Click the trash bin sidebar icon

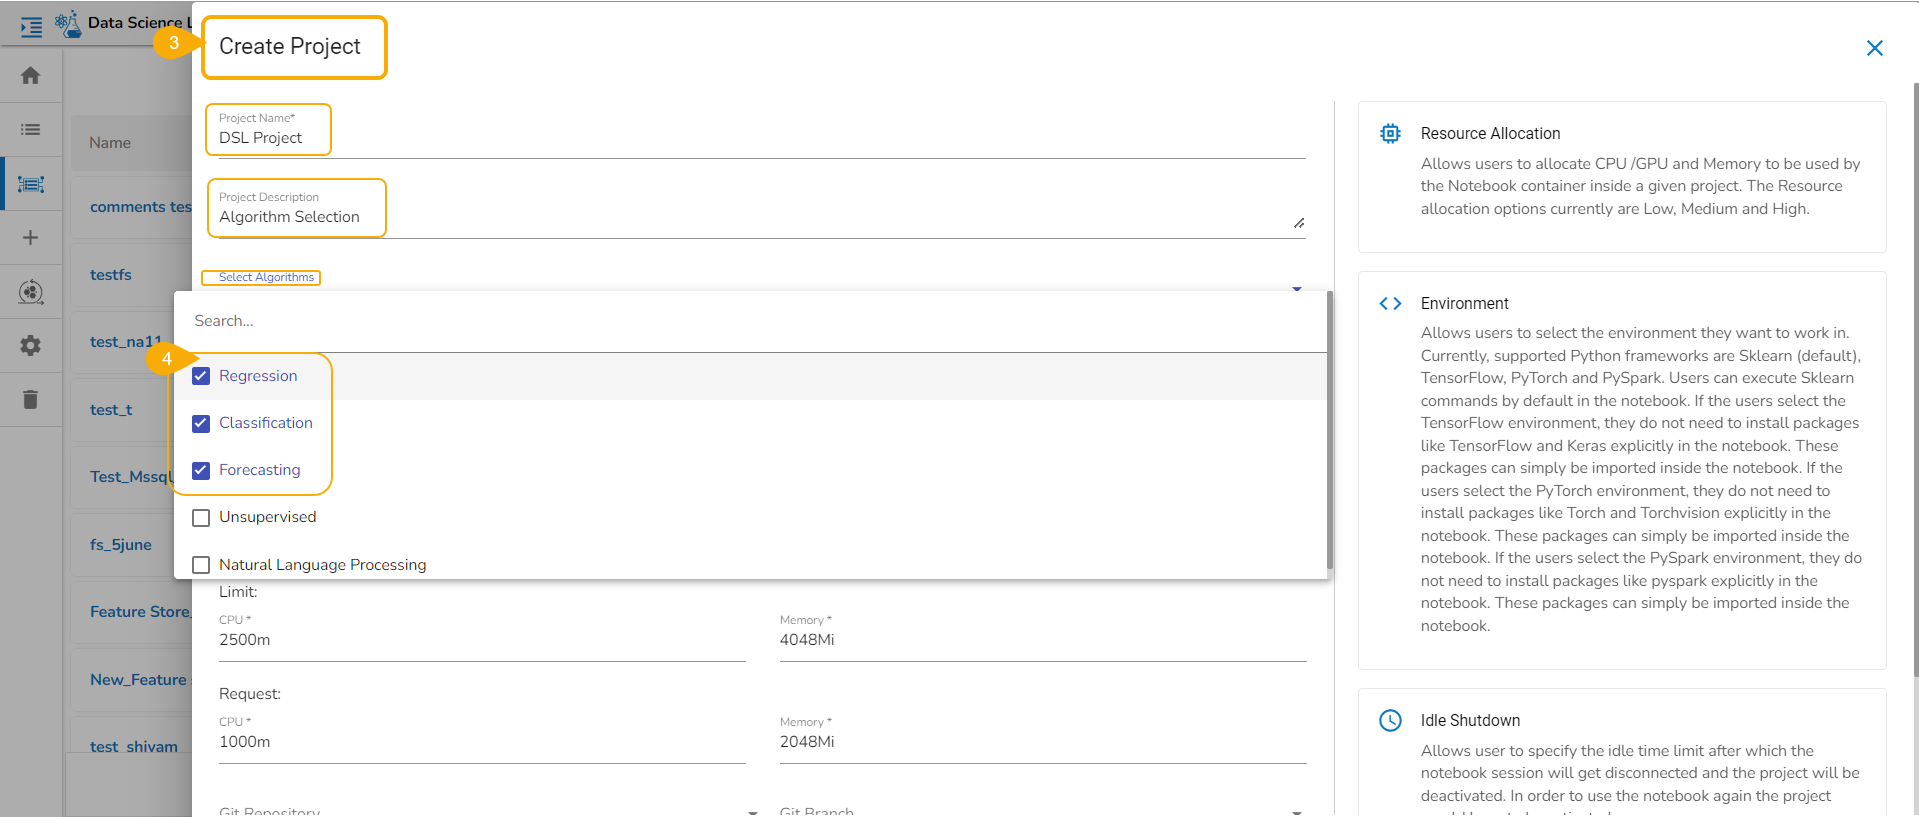click(x=31, y=400)
